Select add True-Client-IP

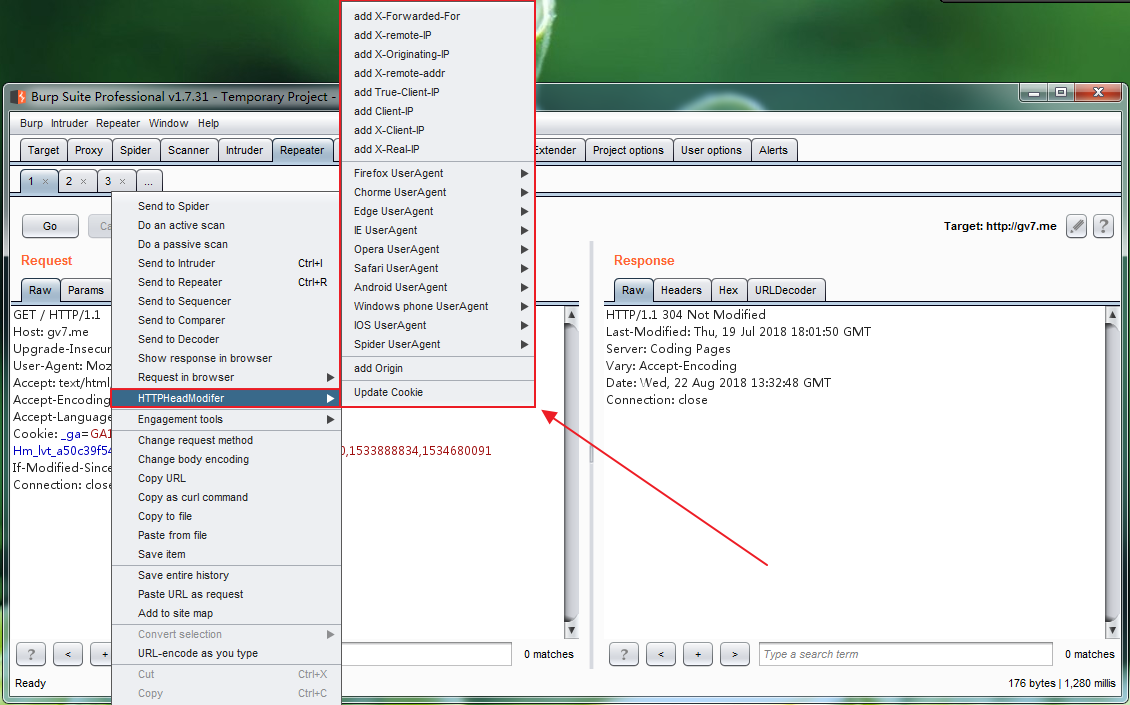(438, 92)
